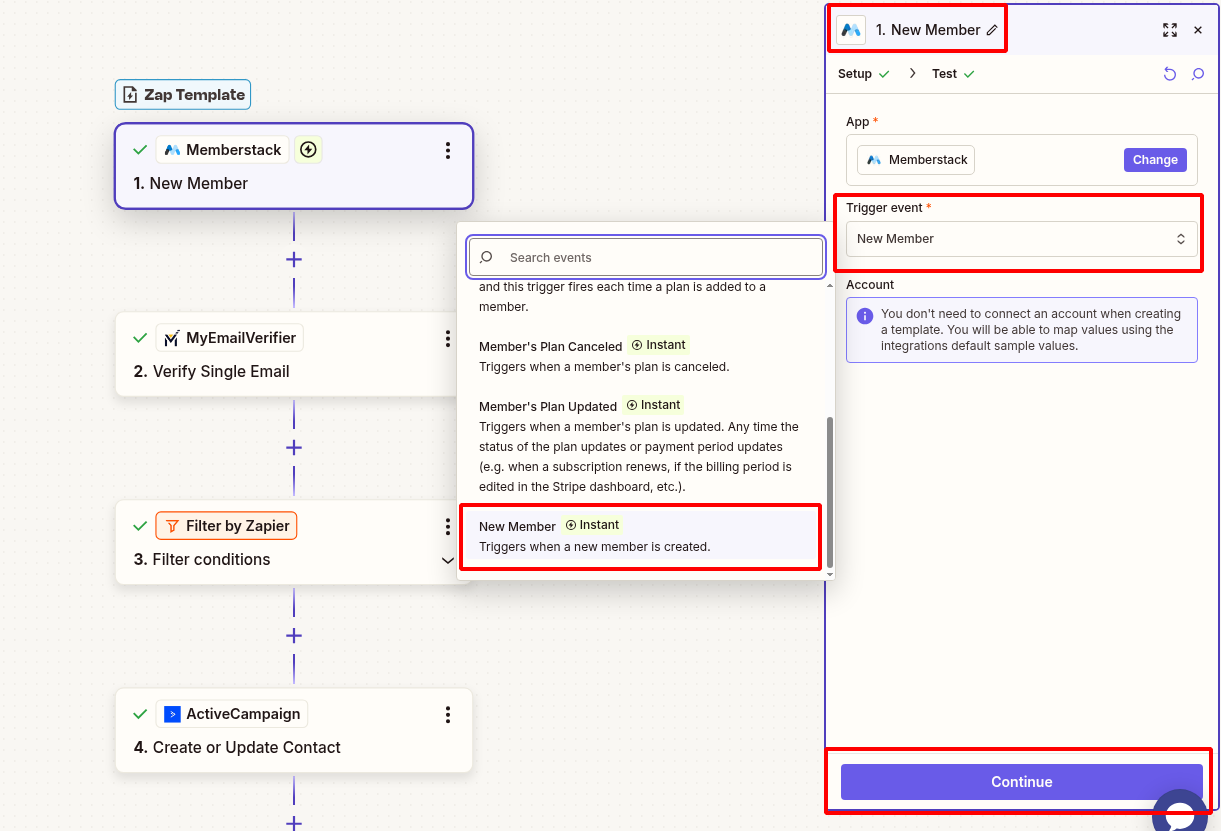This screenshot has height=831, width=1221.
Task: Click the plus icon between steps one and two
Action: (x=293, y=259)
